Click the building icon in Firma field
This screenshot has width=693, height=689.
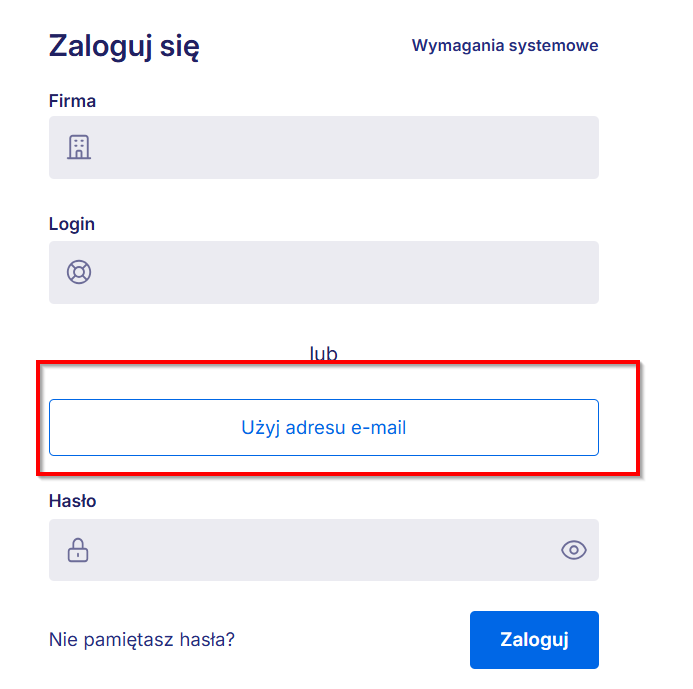coord(78,147)
